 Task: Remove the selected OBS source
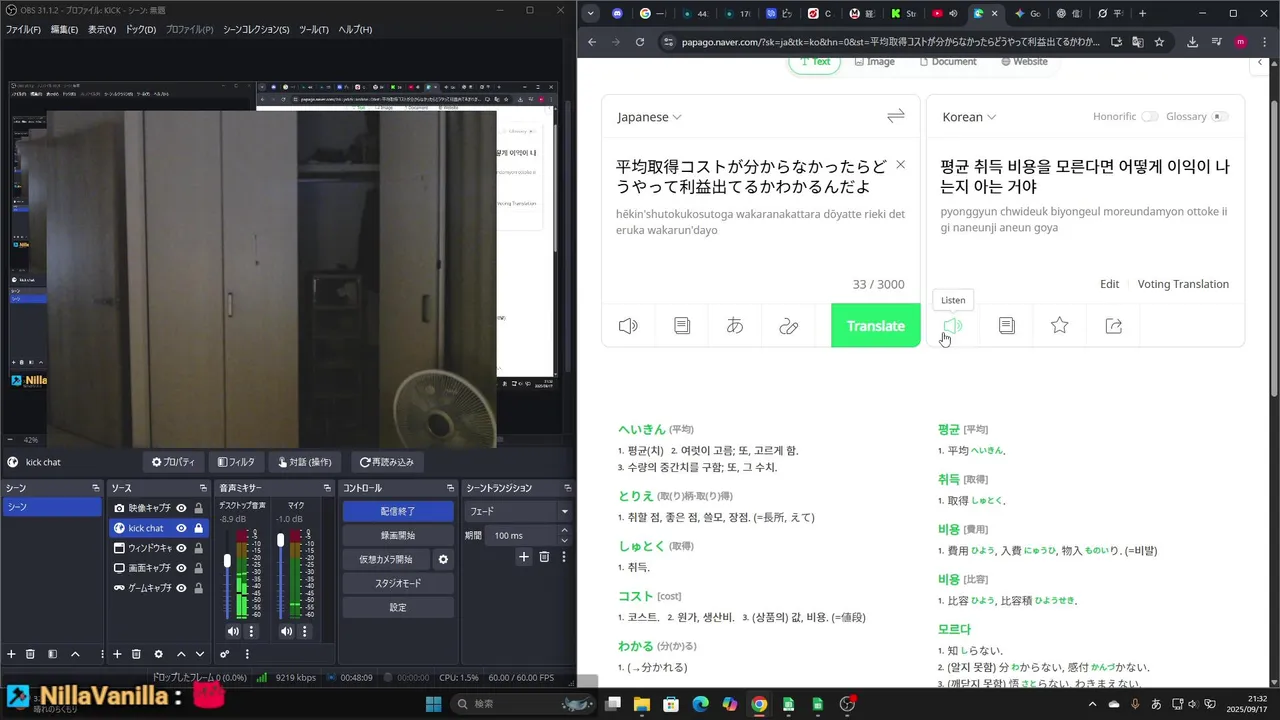(x=137, y=654)
